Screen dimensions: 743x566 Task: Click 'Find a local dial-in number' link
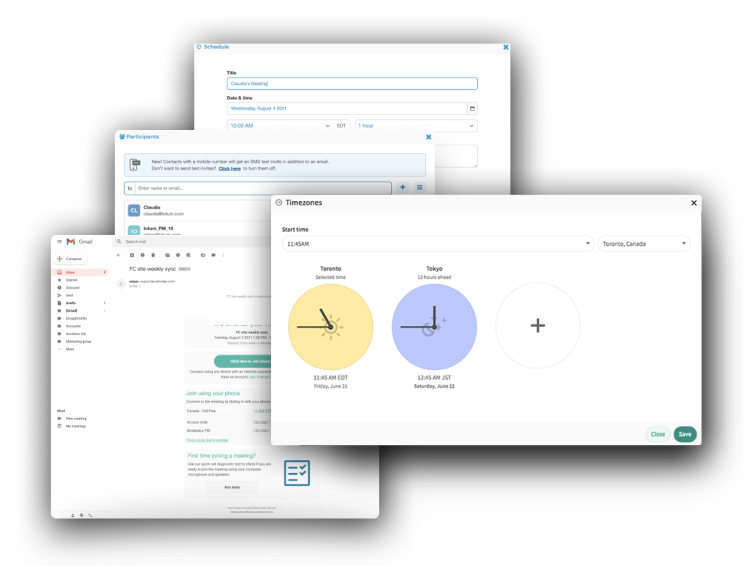click(207, 440)
